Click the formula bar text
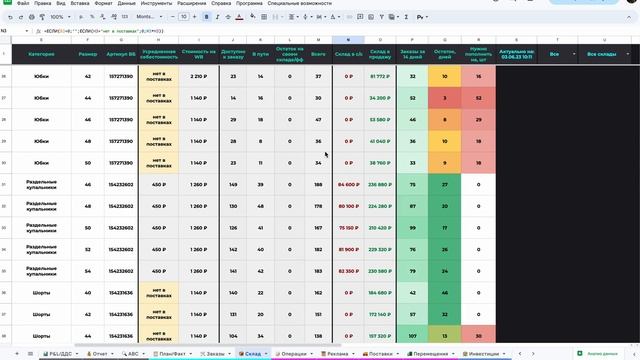 coord(104,31)
